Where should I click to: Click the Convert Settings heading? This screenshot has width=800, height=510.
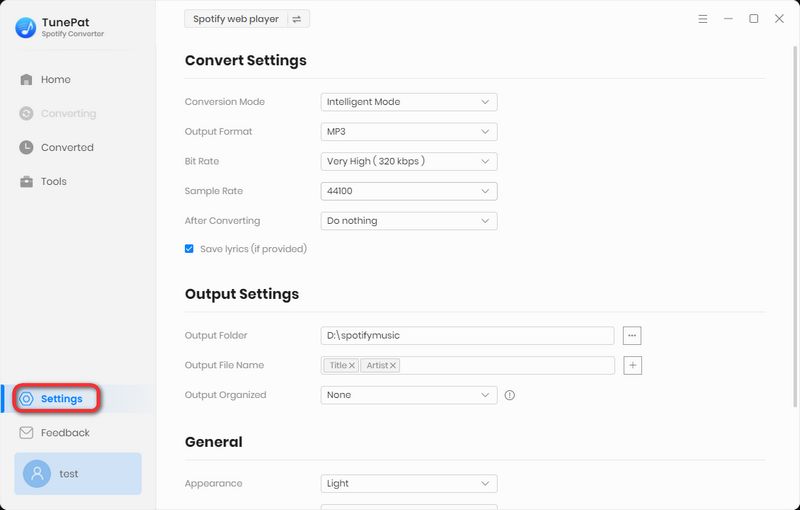tap(245, 60)
